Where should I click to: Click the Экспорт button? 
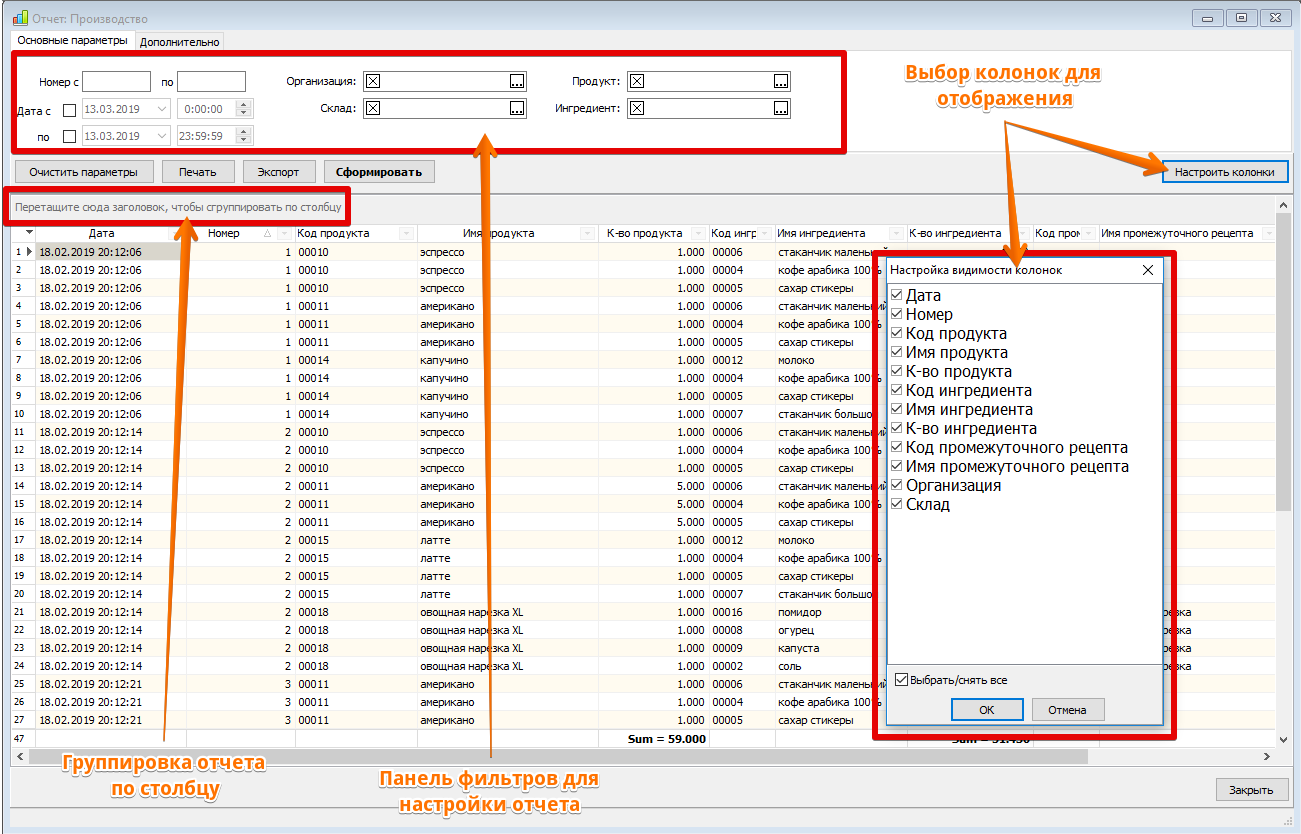(x=279, y=172)
